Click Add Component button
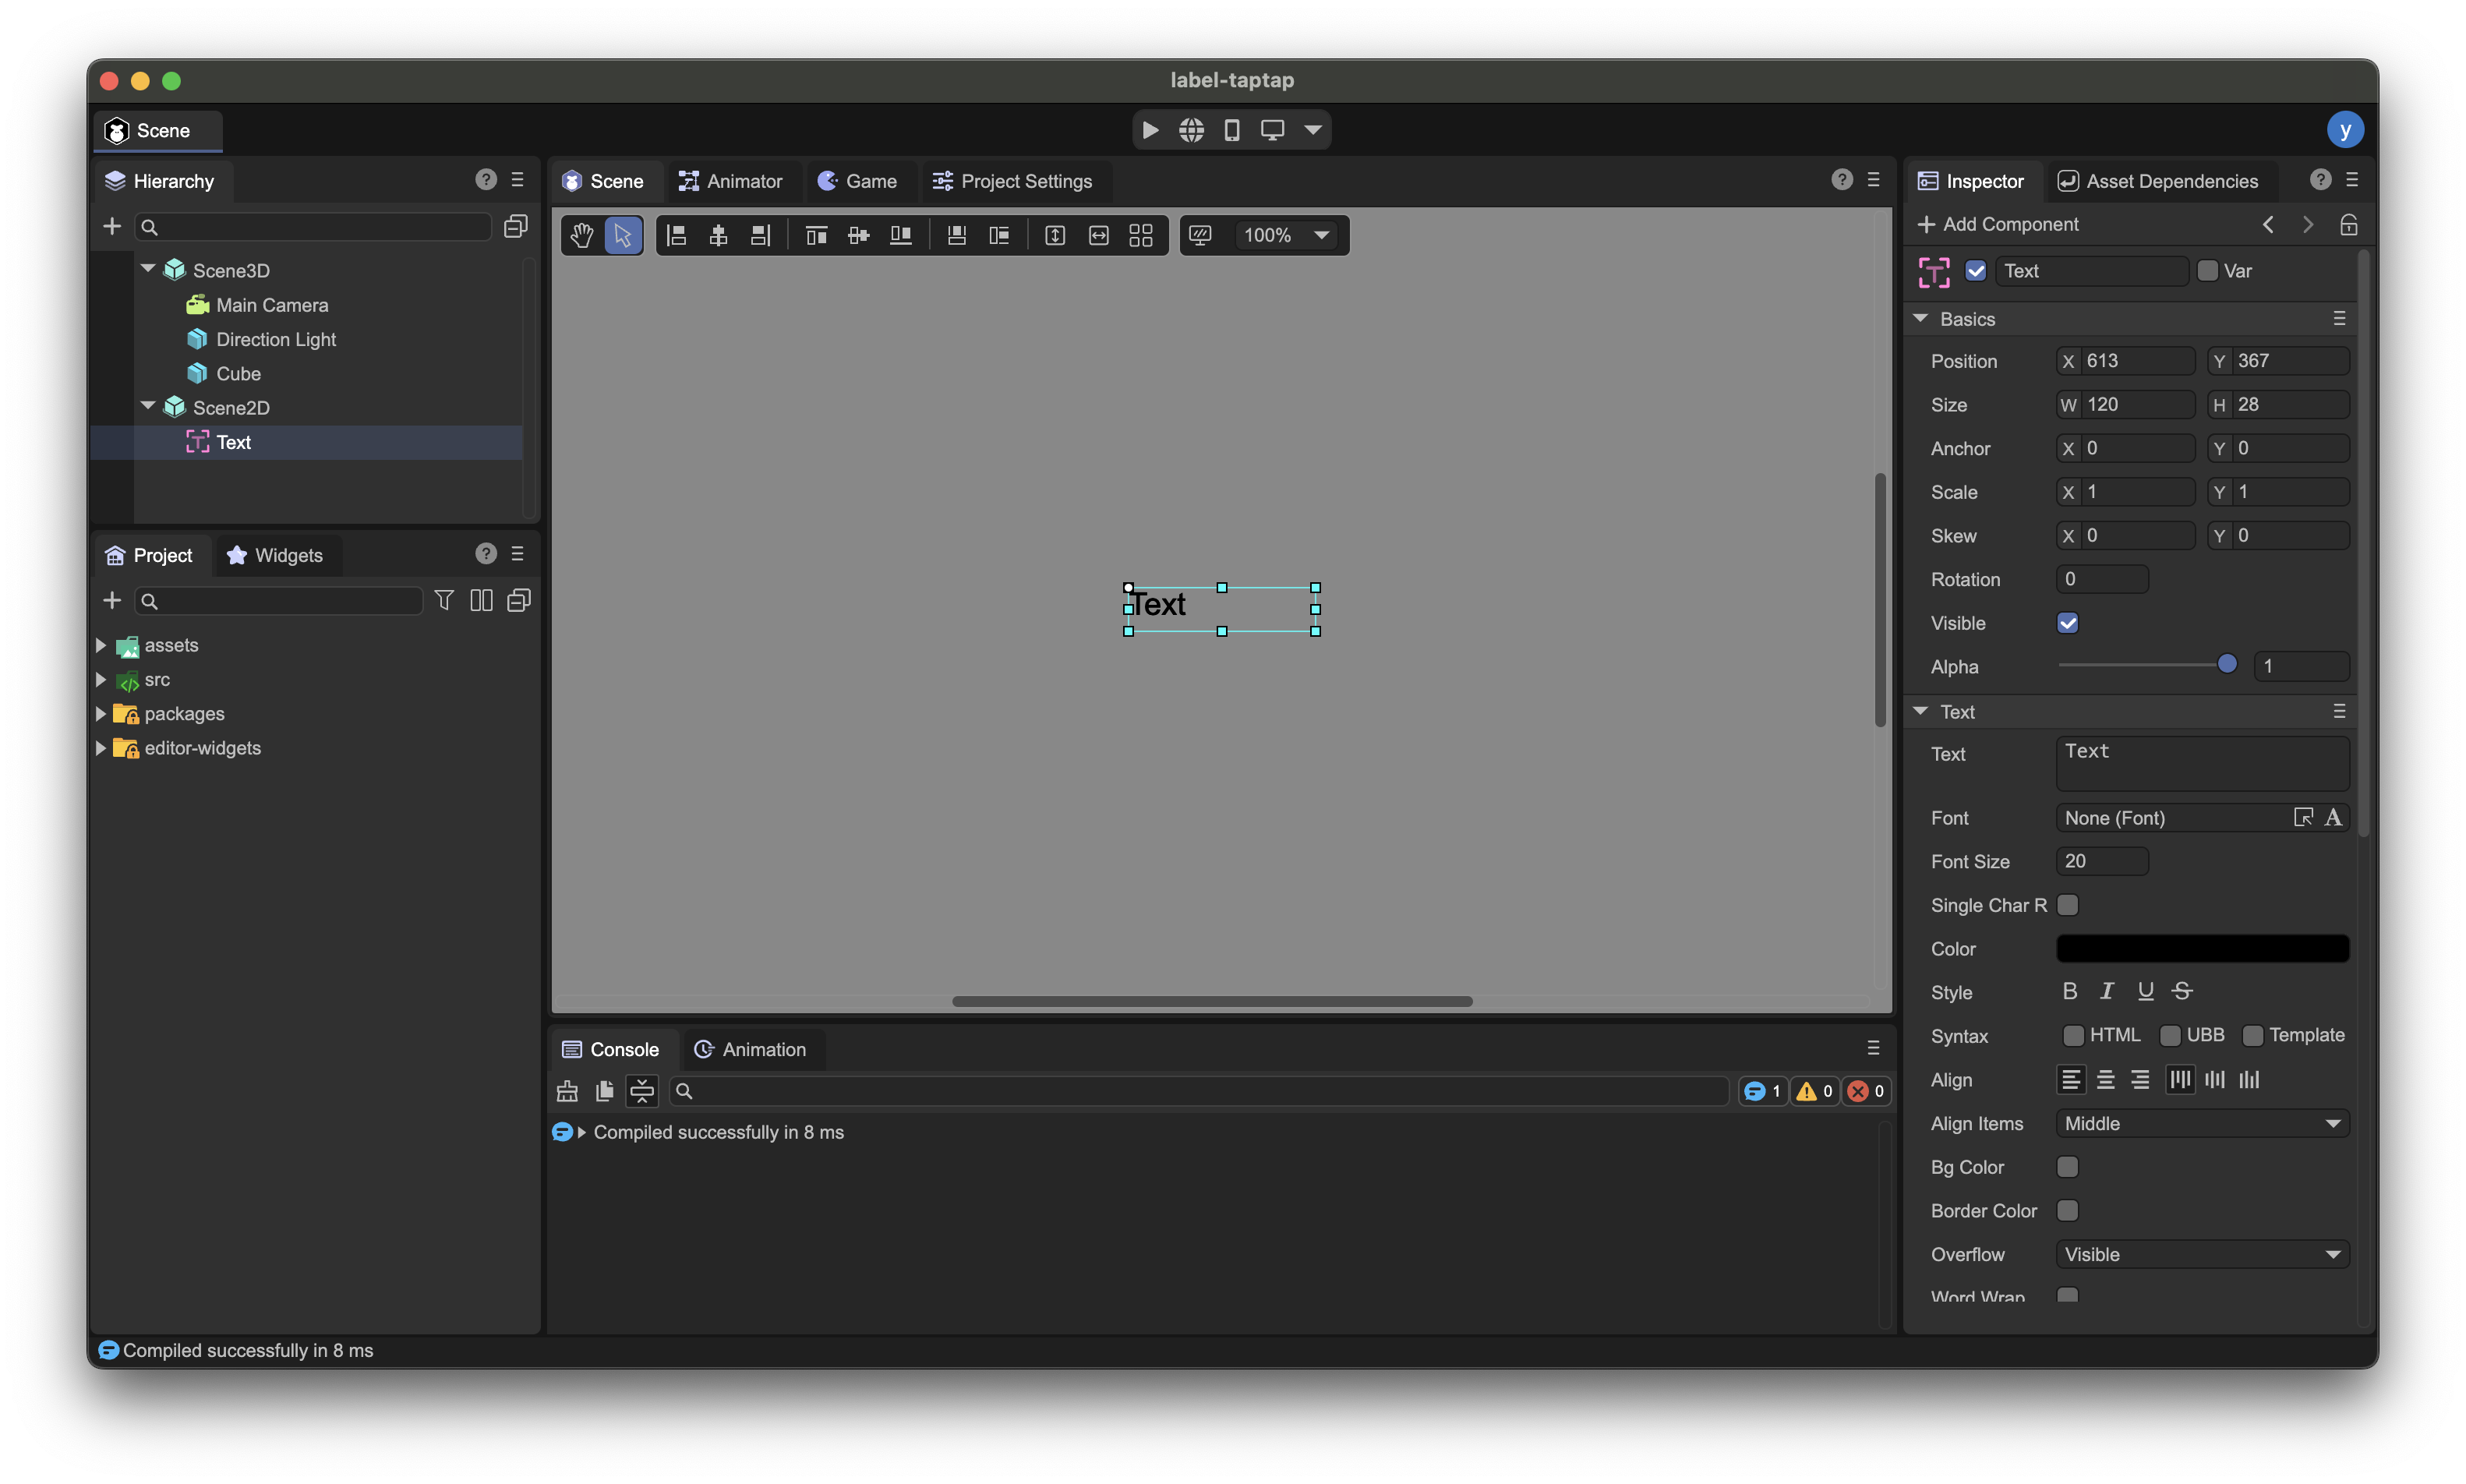 click(x=1998, y=224)
